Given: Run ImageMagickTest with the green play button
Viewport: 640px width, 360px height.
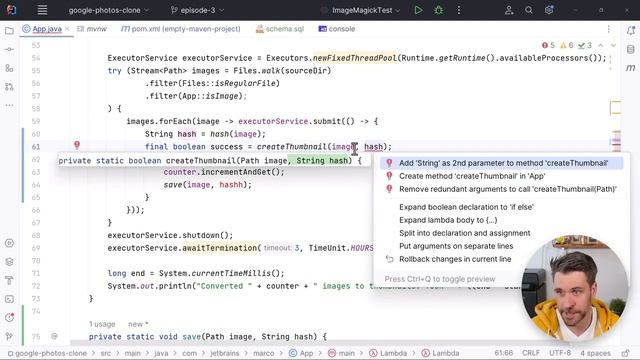Looking at the screenshot, I should click(x=418, y=10).
